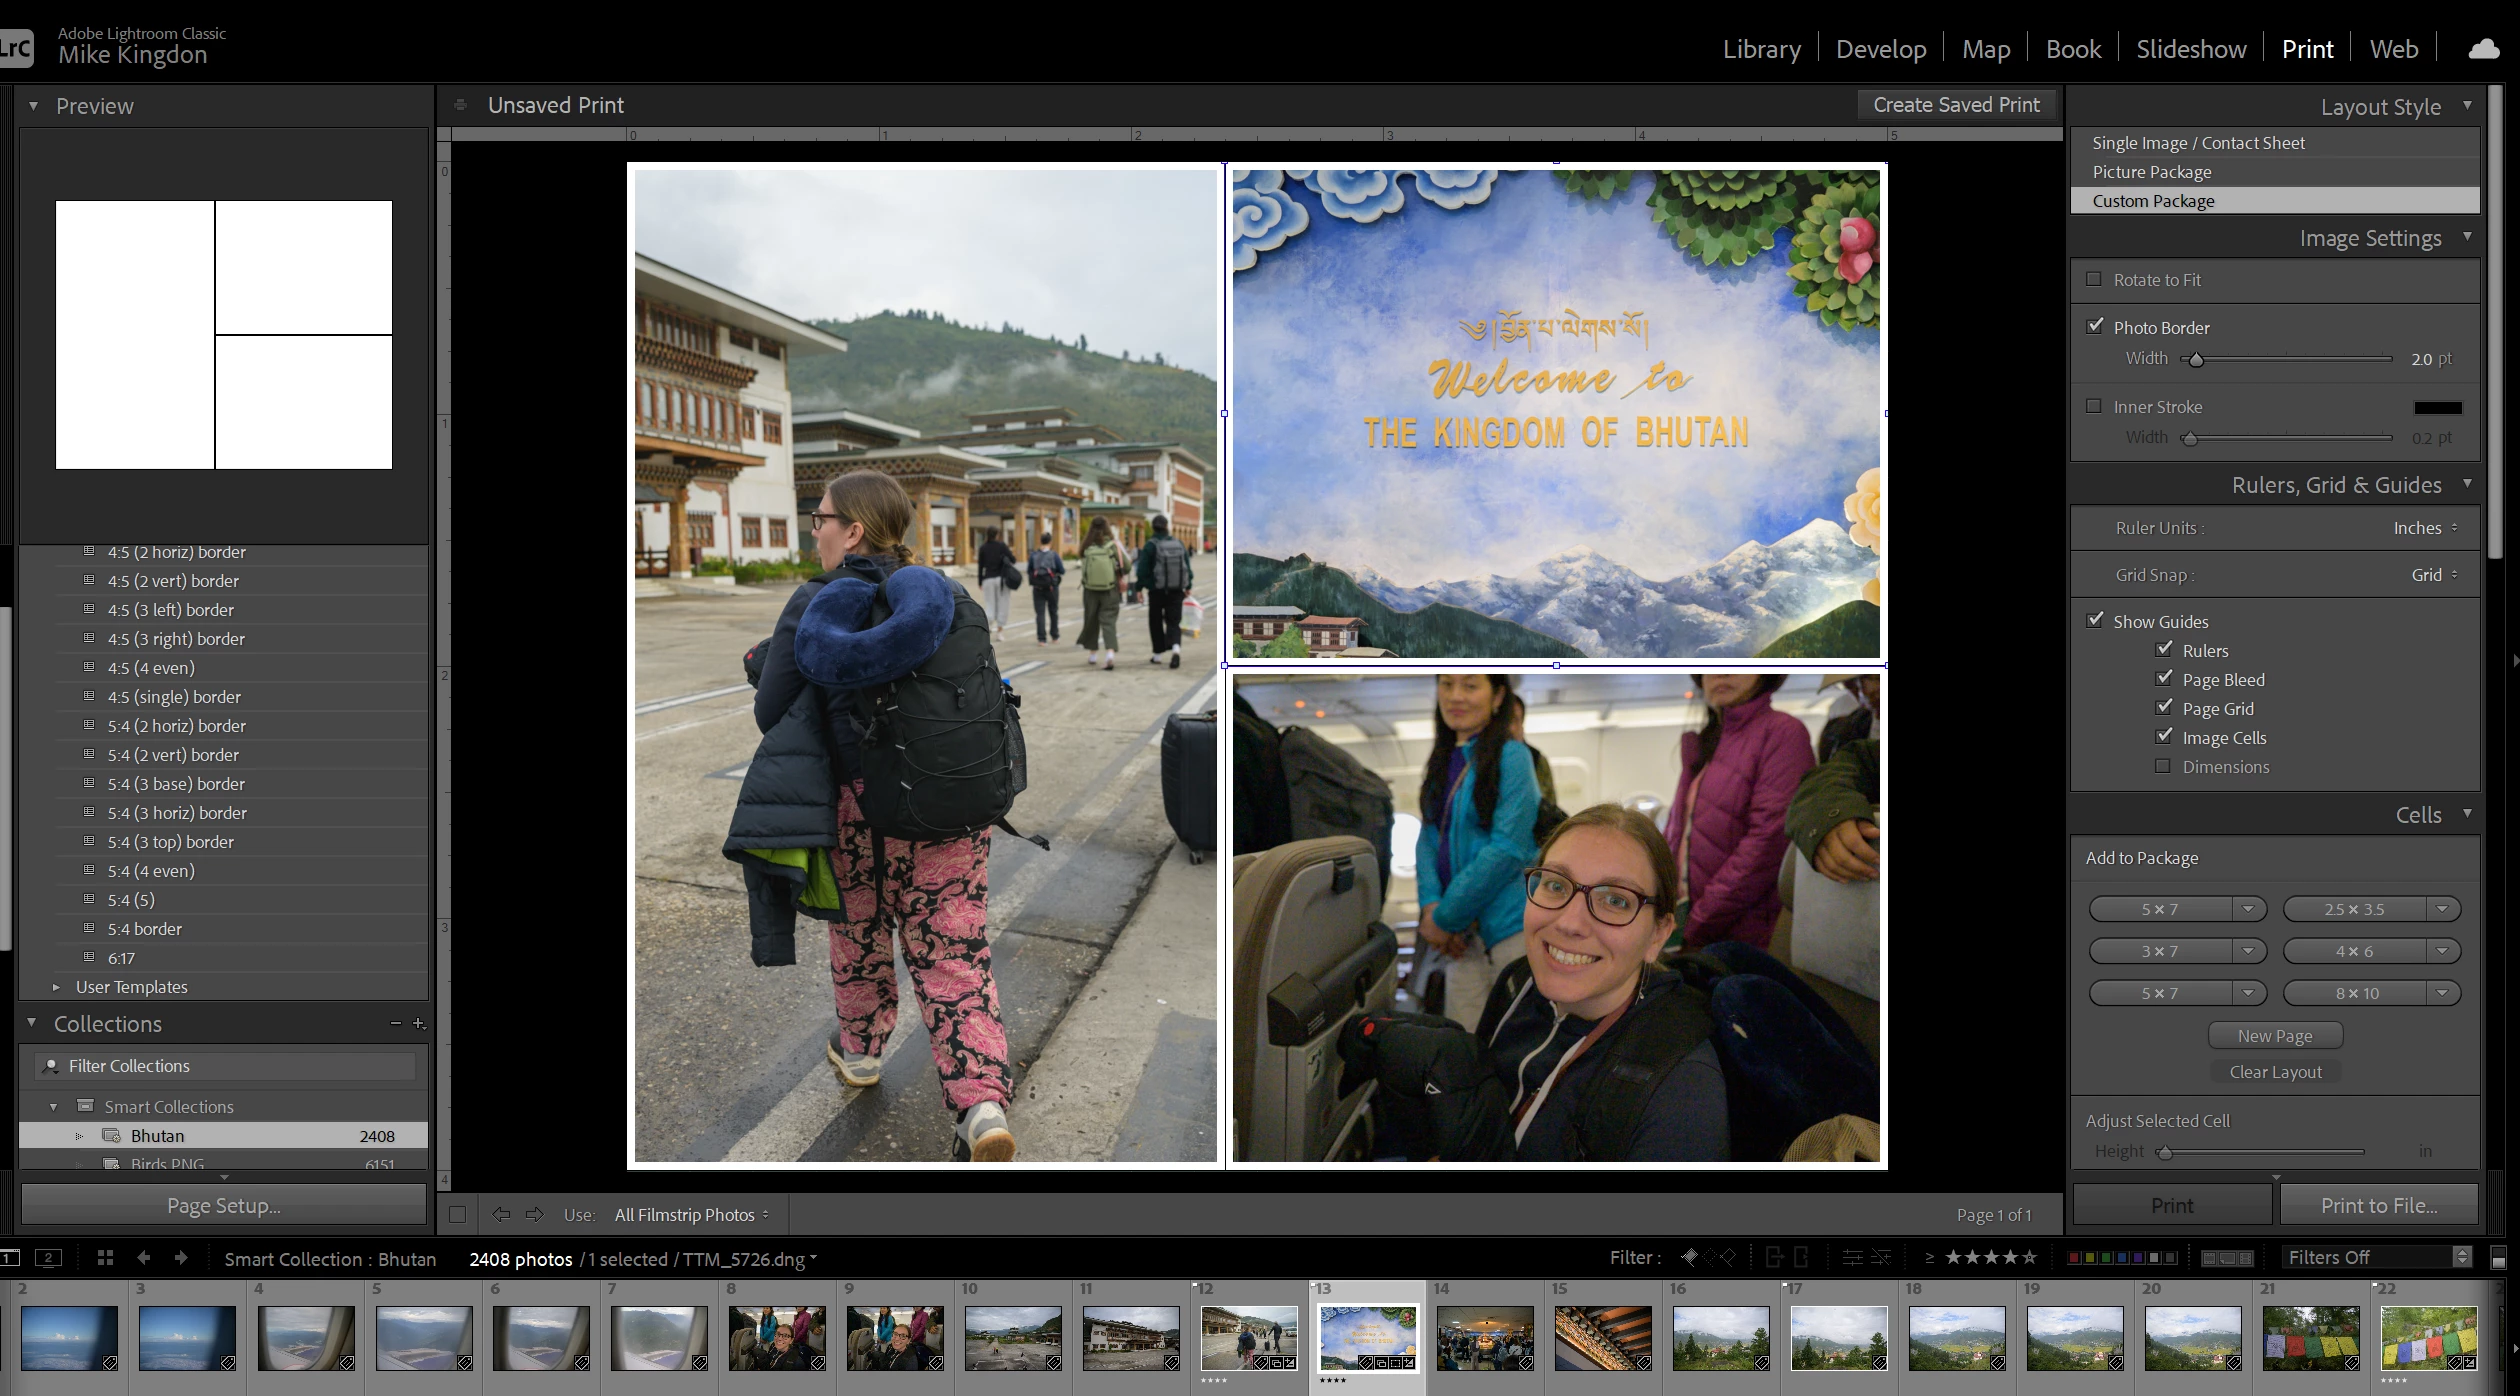Open the second monitor display button

coord(48,1258)
